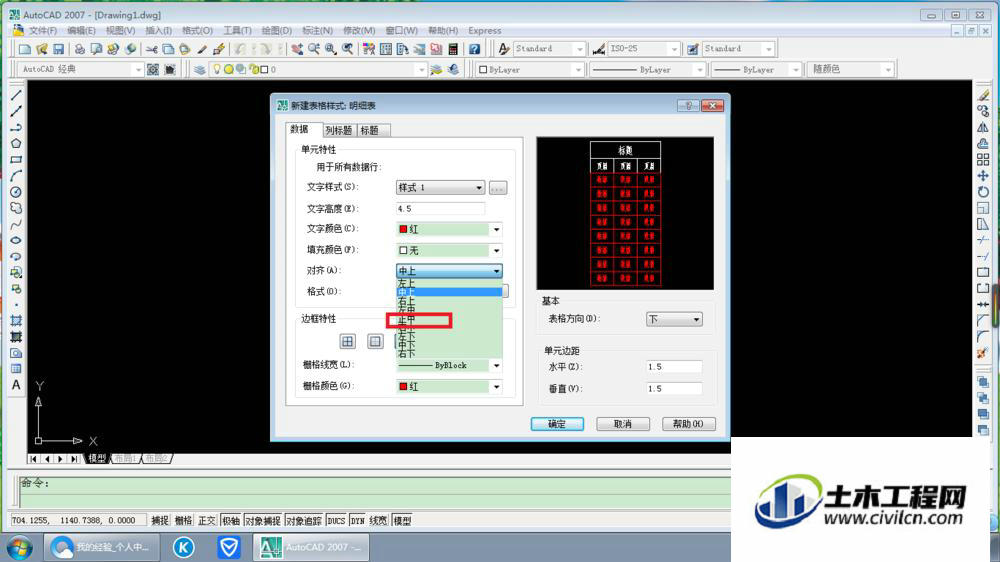Viewport: 1000px width, 562px height.
Task: Toggle 正交 ortho mode in status bar
Action: 207,521
